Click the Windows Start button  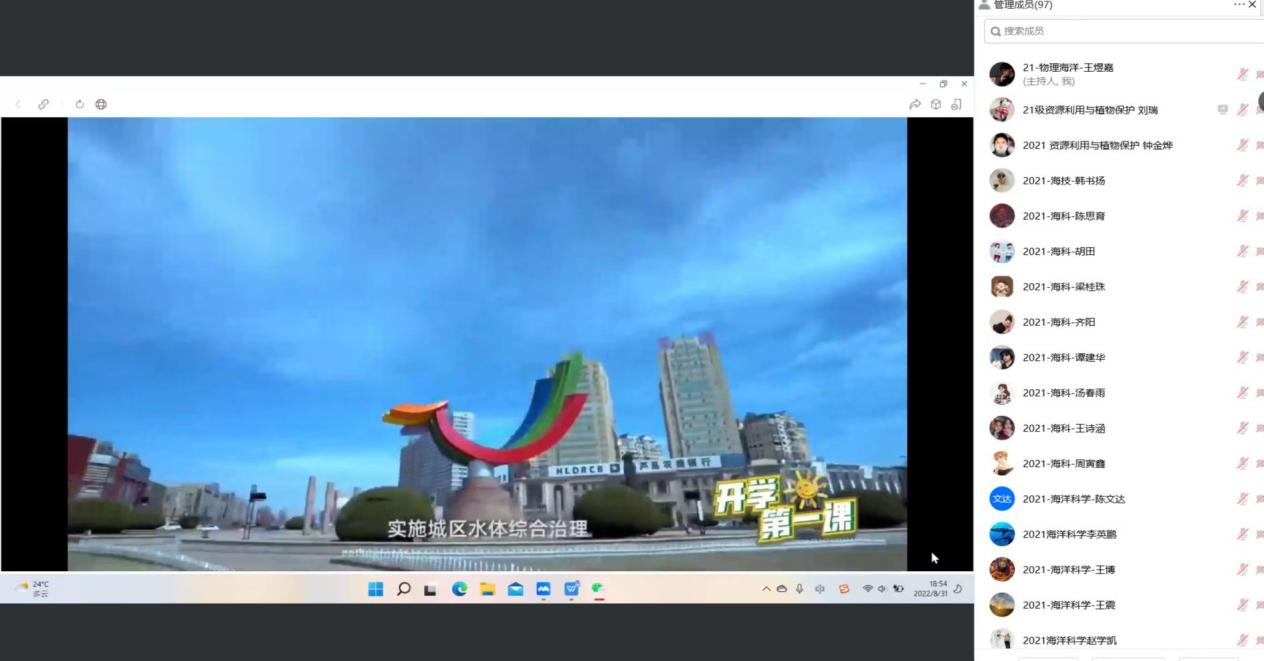[376, 589]
